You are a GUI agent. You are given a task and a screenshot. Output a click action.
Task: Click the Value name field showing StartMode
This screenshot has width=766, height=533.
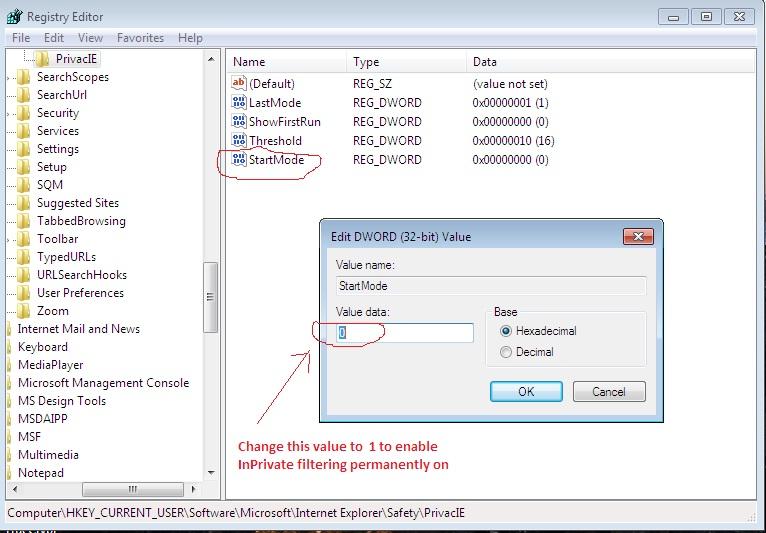(x=491, y=286)
